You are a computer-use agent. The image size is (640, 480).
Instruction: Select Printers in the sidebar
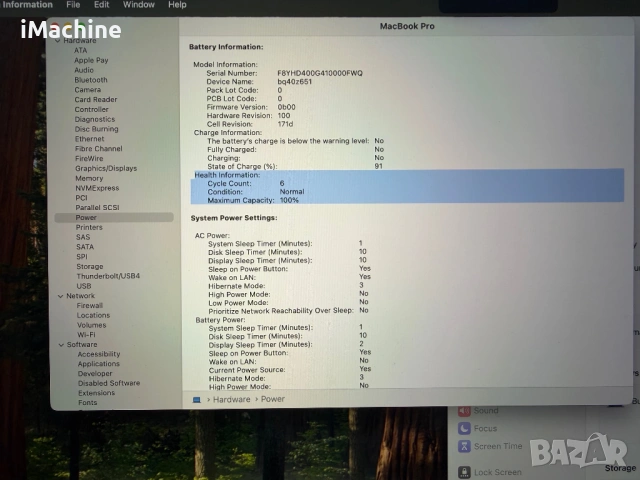click(x=89, y=227)
